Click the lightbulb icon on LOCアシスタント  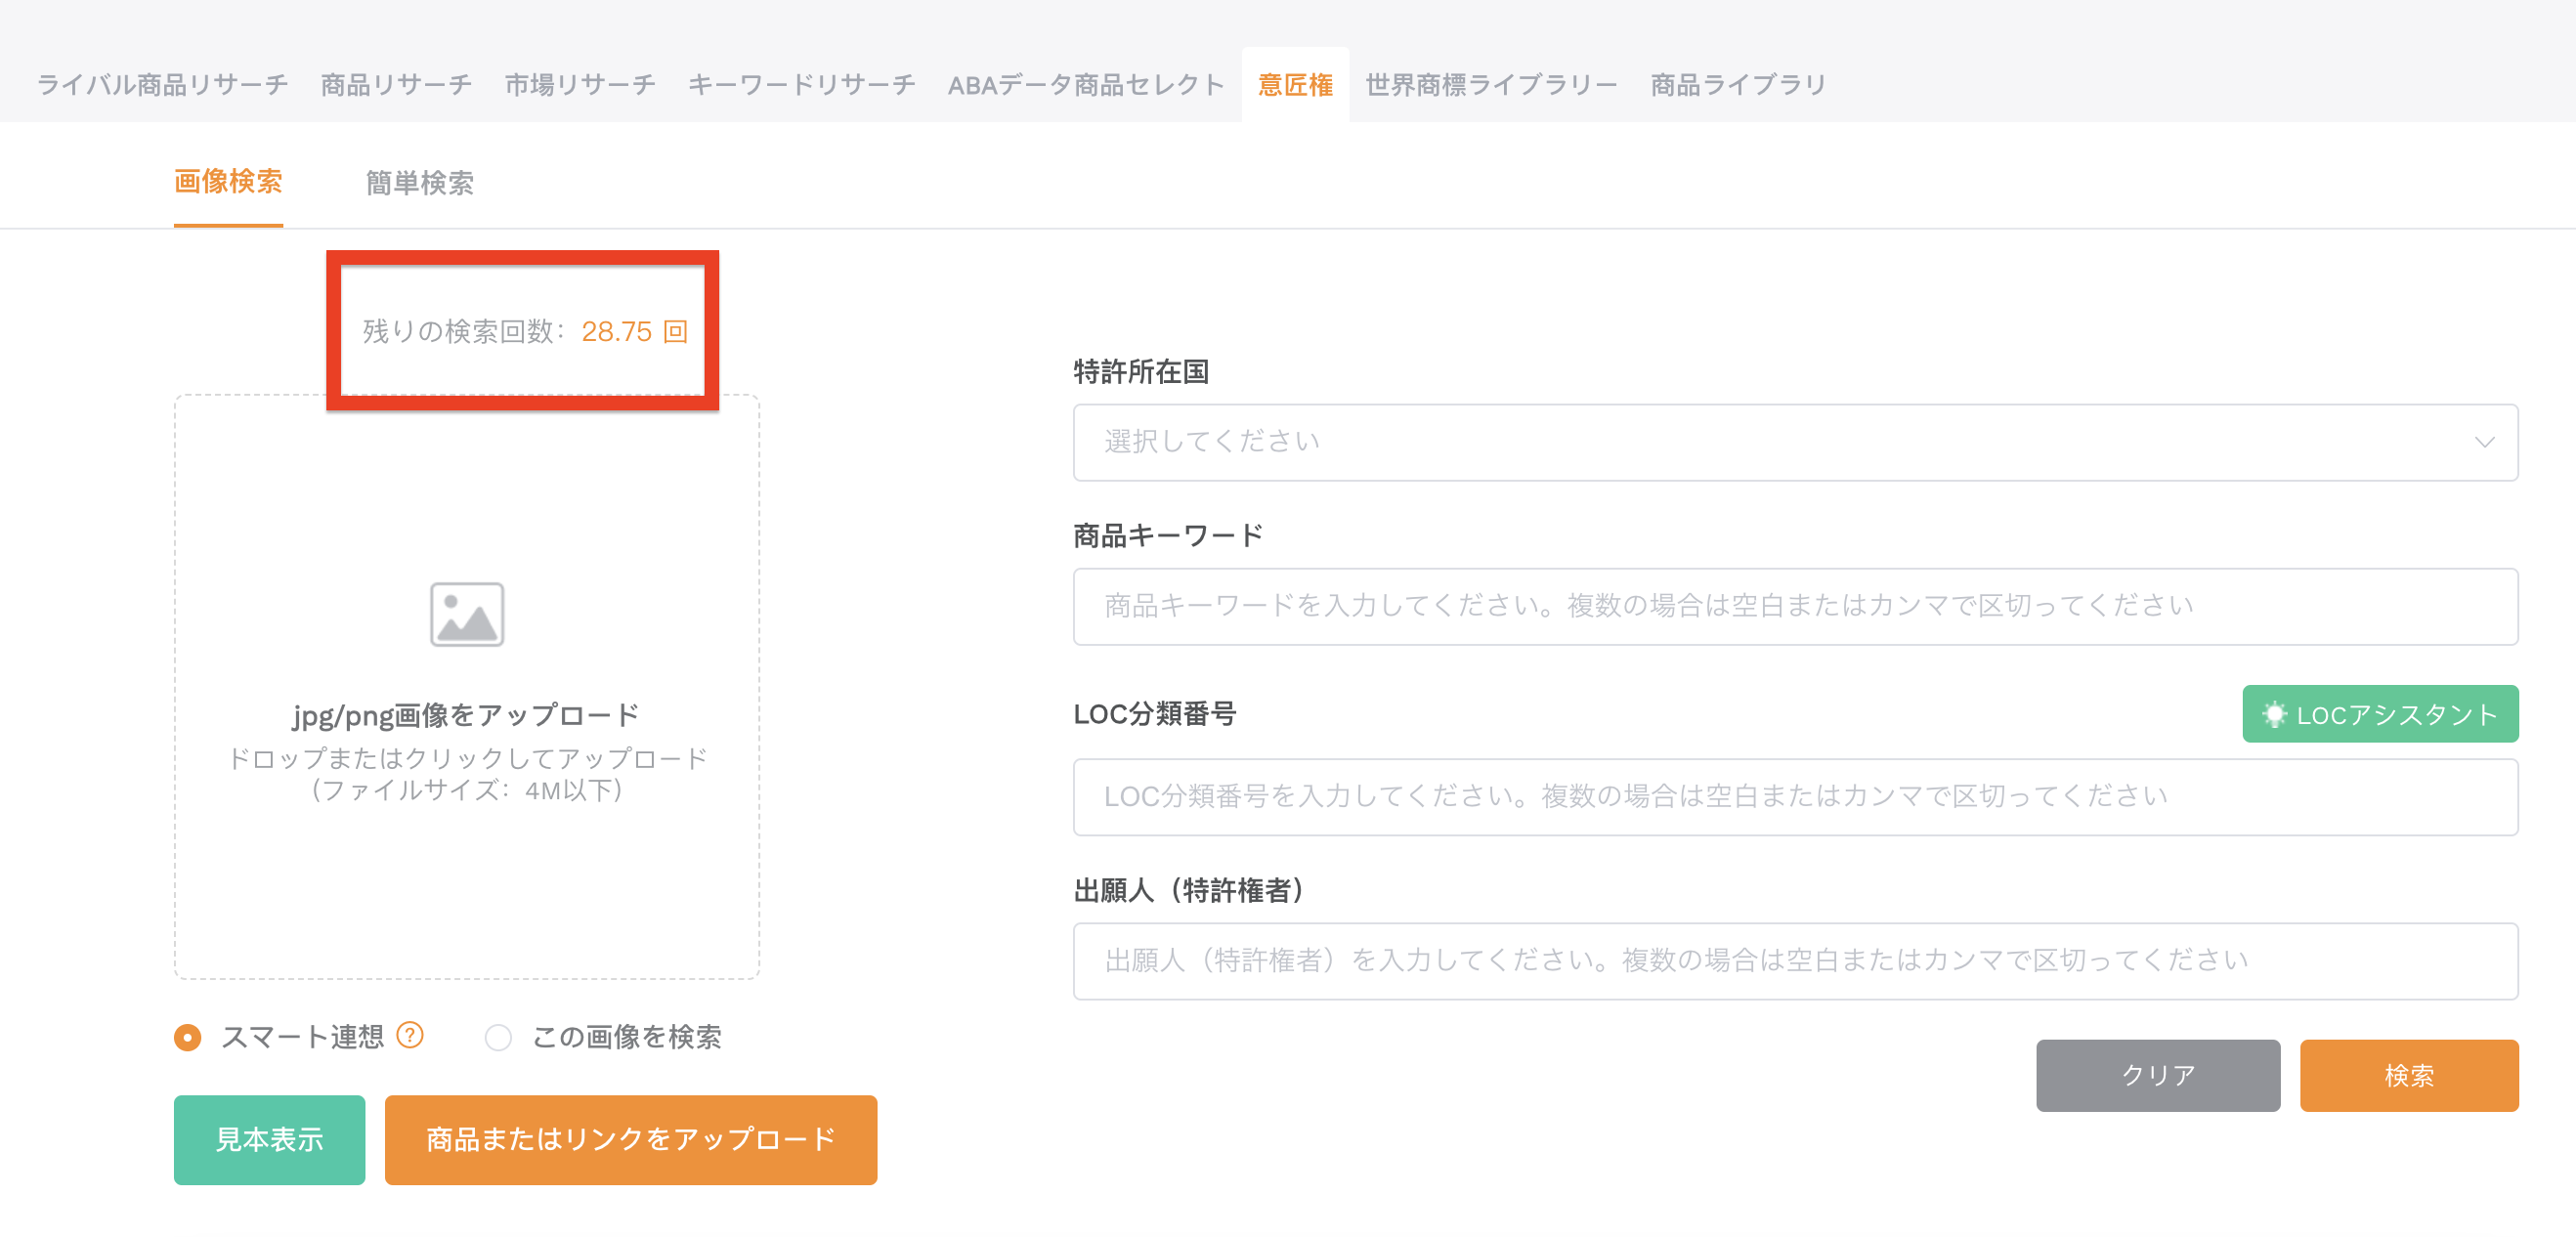pyautogui.click(x=2274, y=714)
